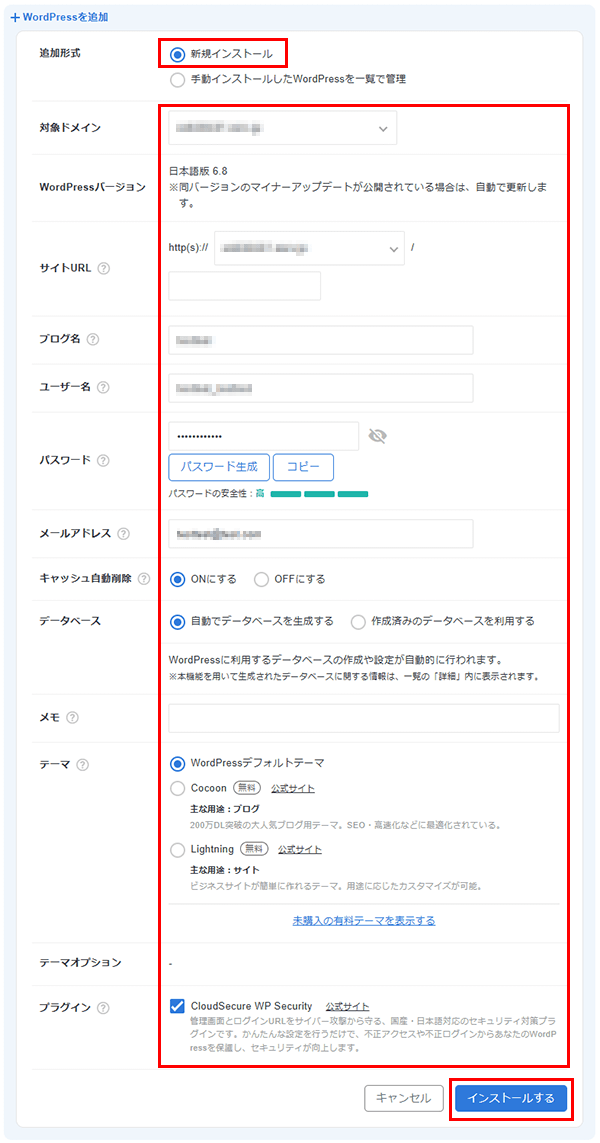Click the ユーザー名 input field
The image size is (600, 1143).
pos(321,388)
